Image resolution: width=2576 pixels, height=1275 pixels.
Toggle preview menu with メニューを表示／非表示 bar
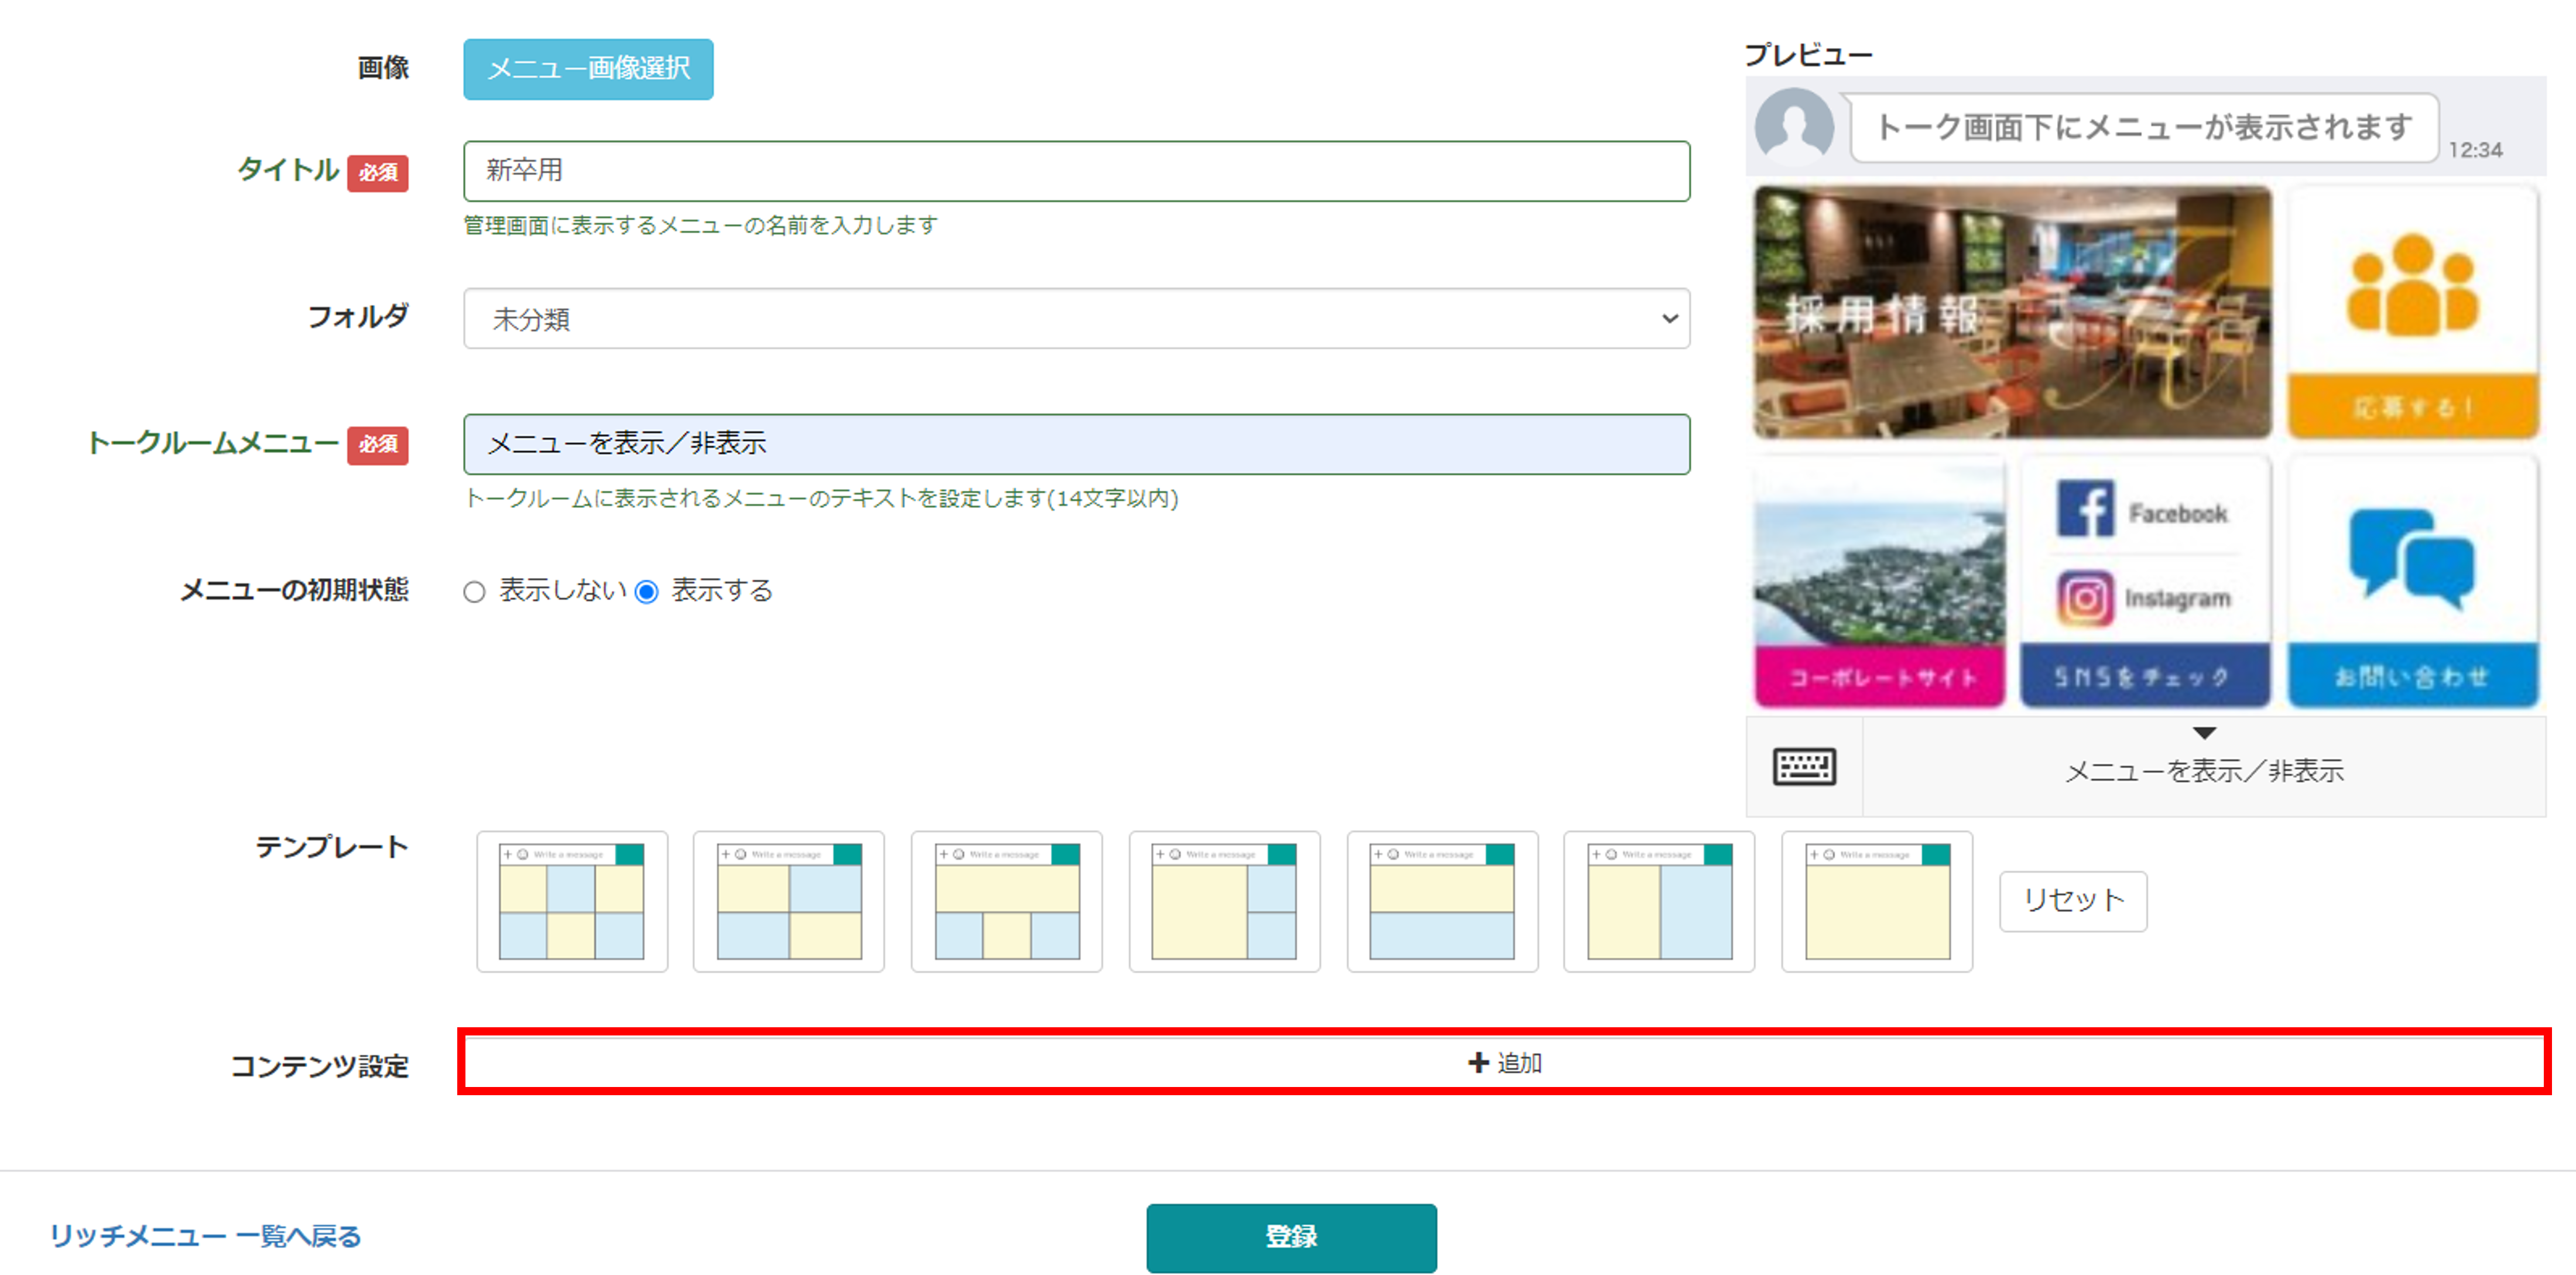click(2204, 766)
